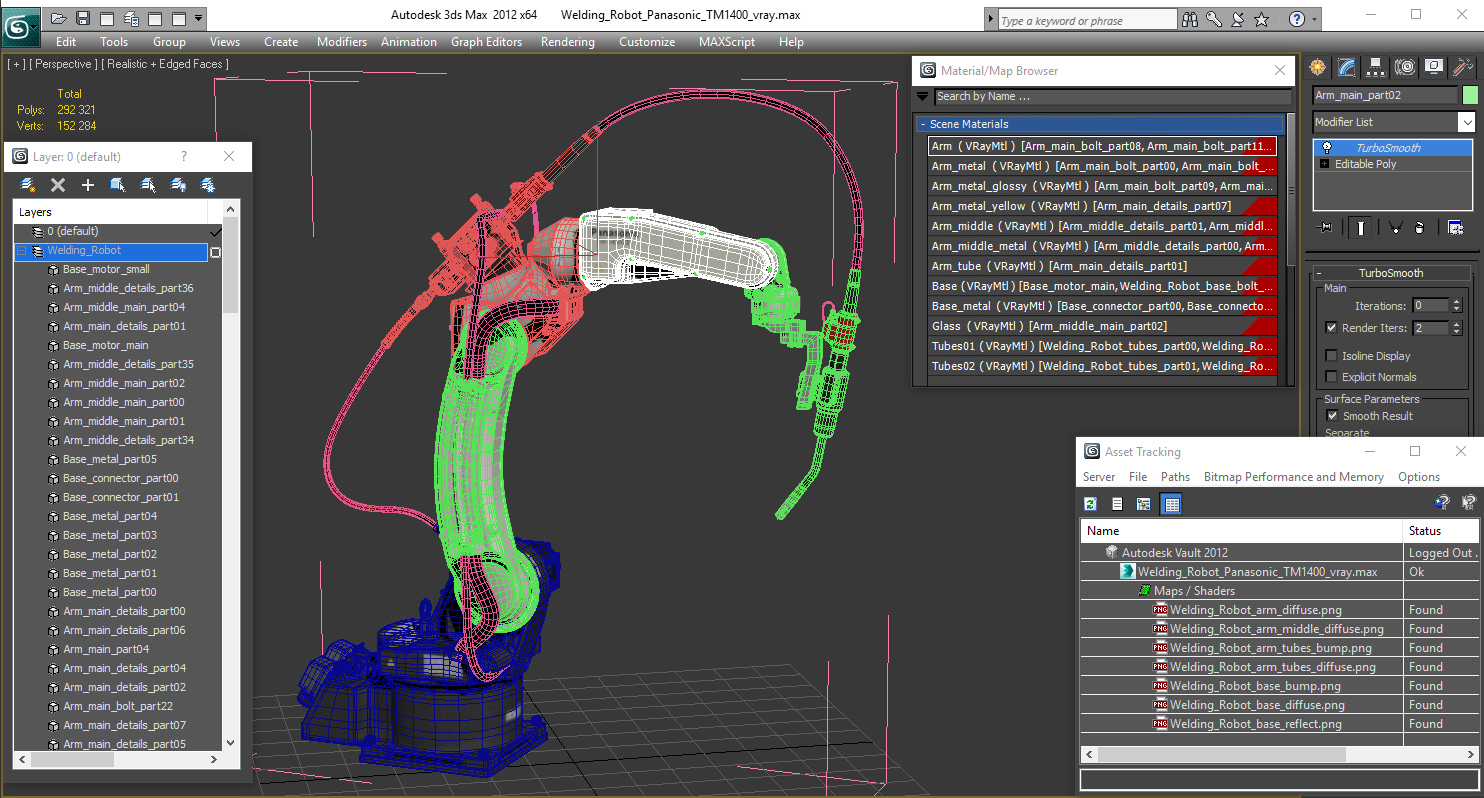Click the [Realistic + Edged Faces] shading label

coord(165,64)
